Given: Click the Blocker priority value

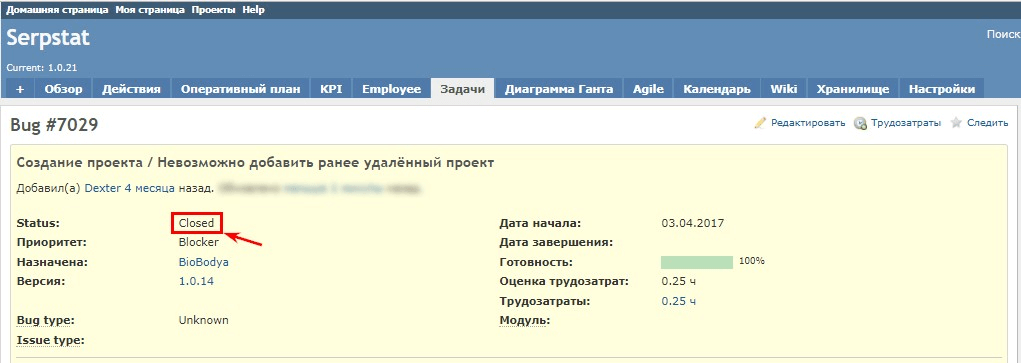Looking at the screenshot, I should pyautogui.click(x=199, y=242).
